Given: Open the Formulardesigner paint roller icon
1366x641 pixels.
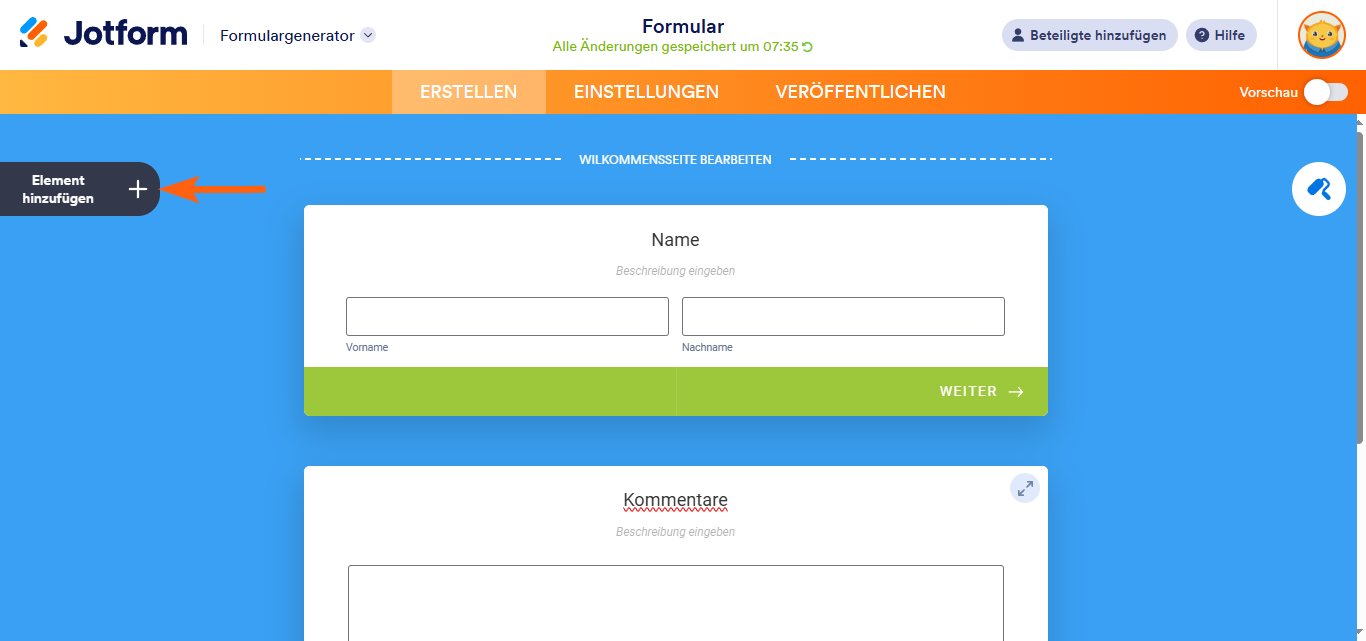Looking at the screenshot, I should (1318, 188).
